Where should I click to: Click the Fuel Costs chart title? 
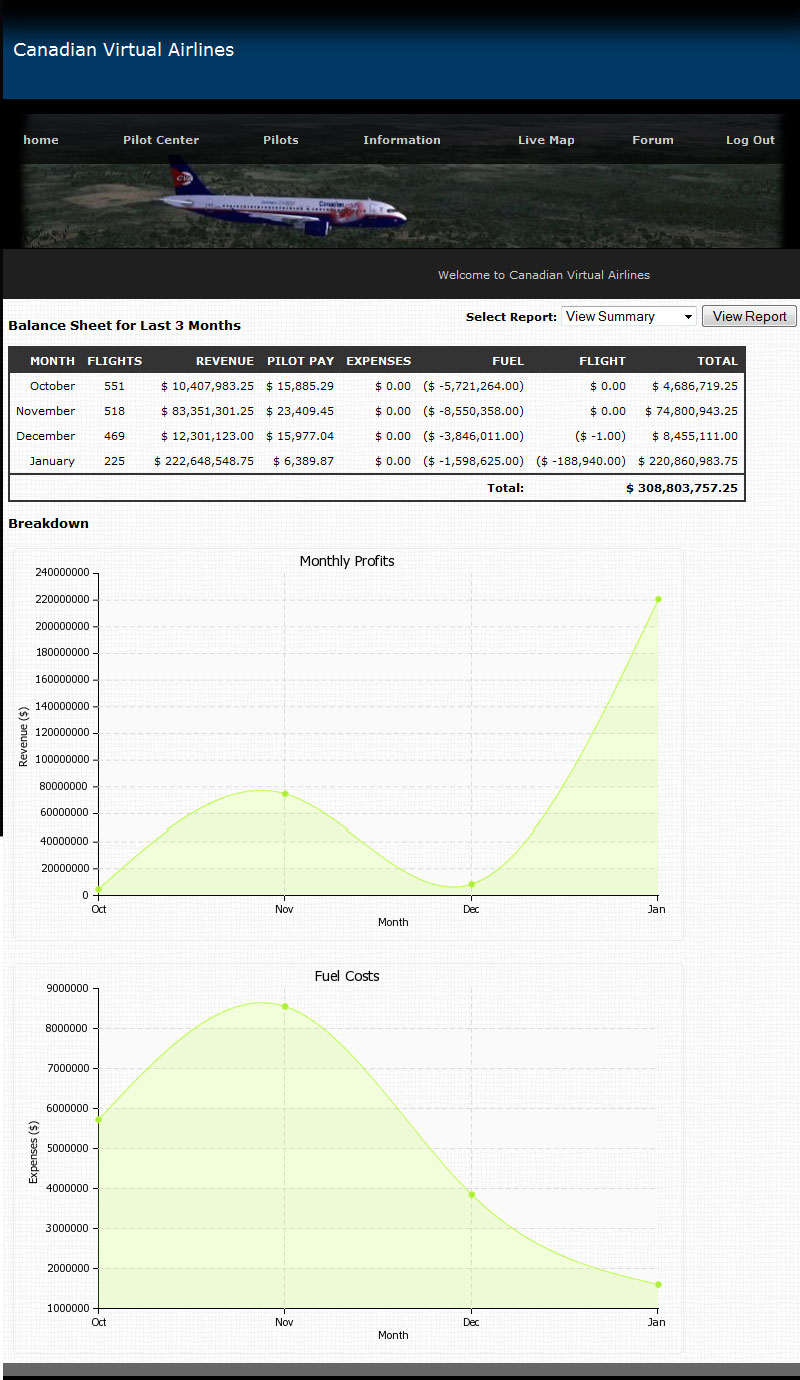click(x=347, y=976)
